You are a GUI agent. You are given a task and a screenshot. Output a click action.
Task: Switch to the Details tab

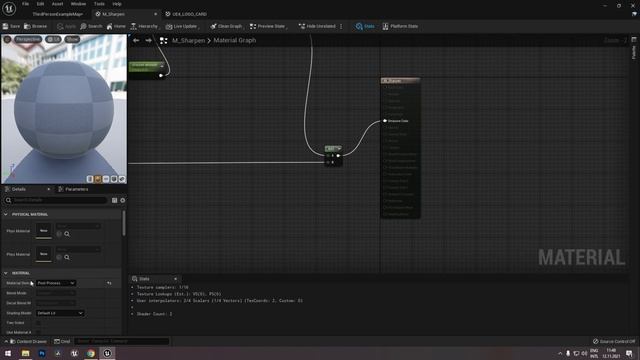(x=19, y=189)
